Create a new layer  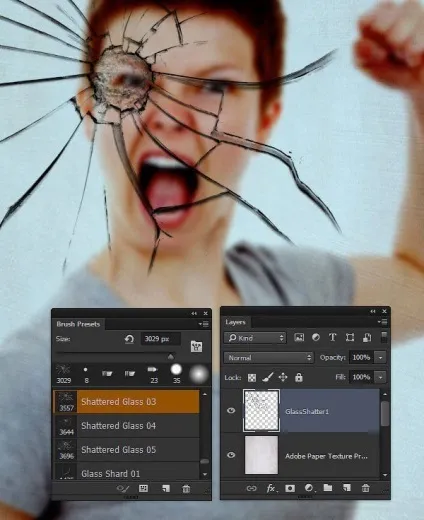point(347,488)
